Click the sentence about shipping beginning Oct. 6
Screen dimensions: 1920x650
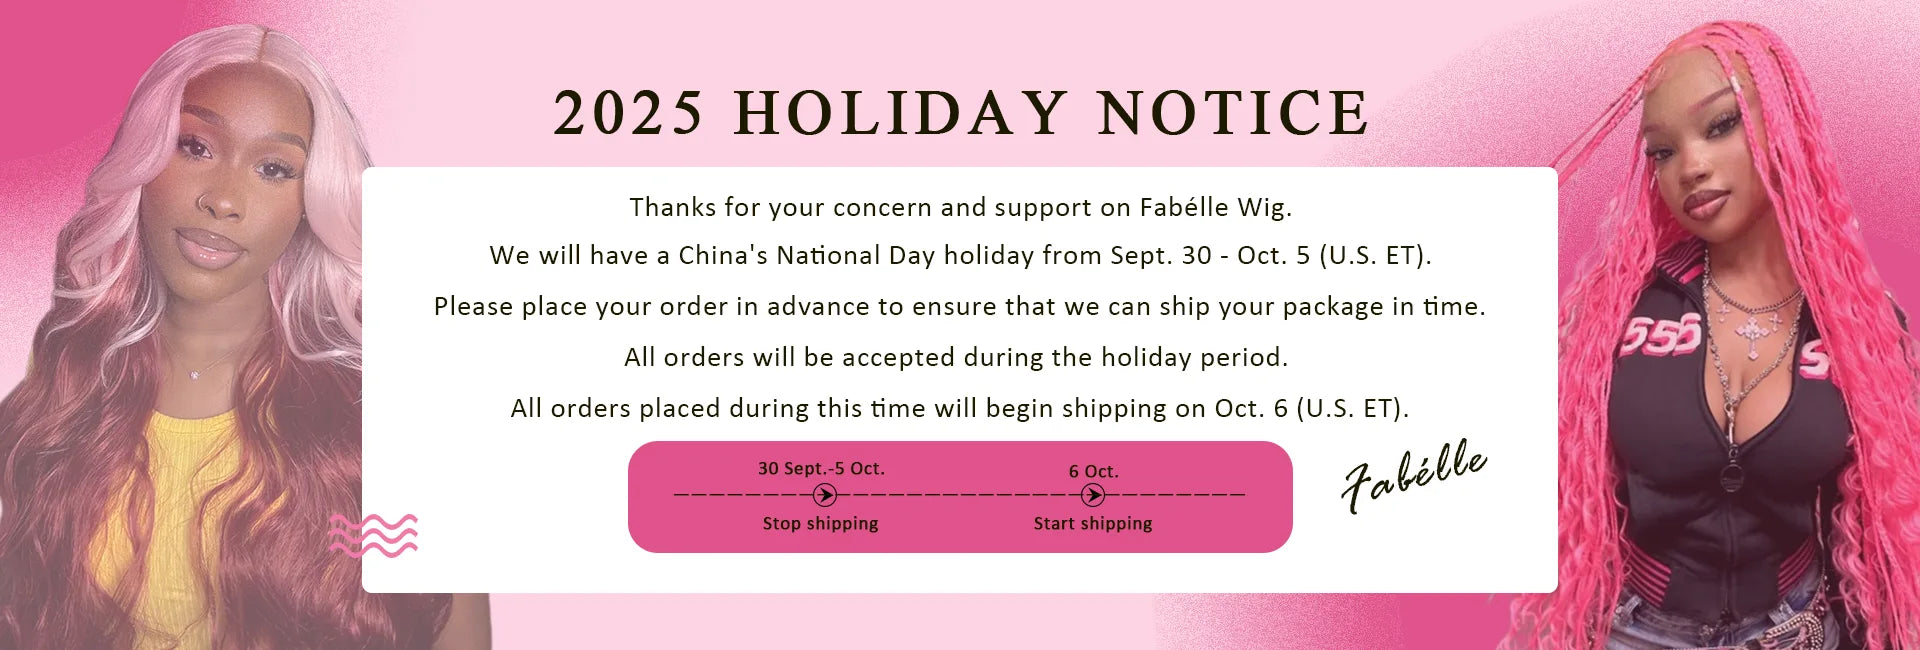[960, 408]
